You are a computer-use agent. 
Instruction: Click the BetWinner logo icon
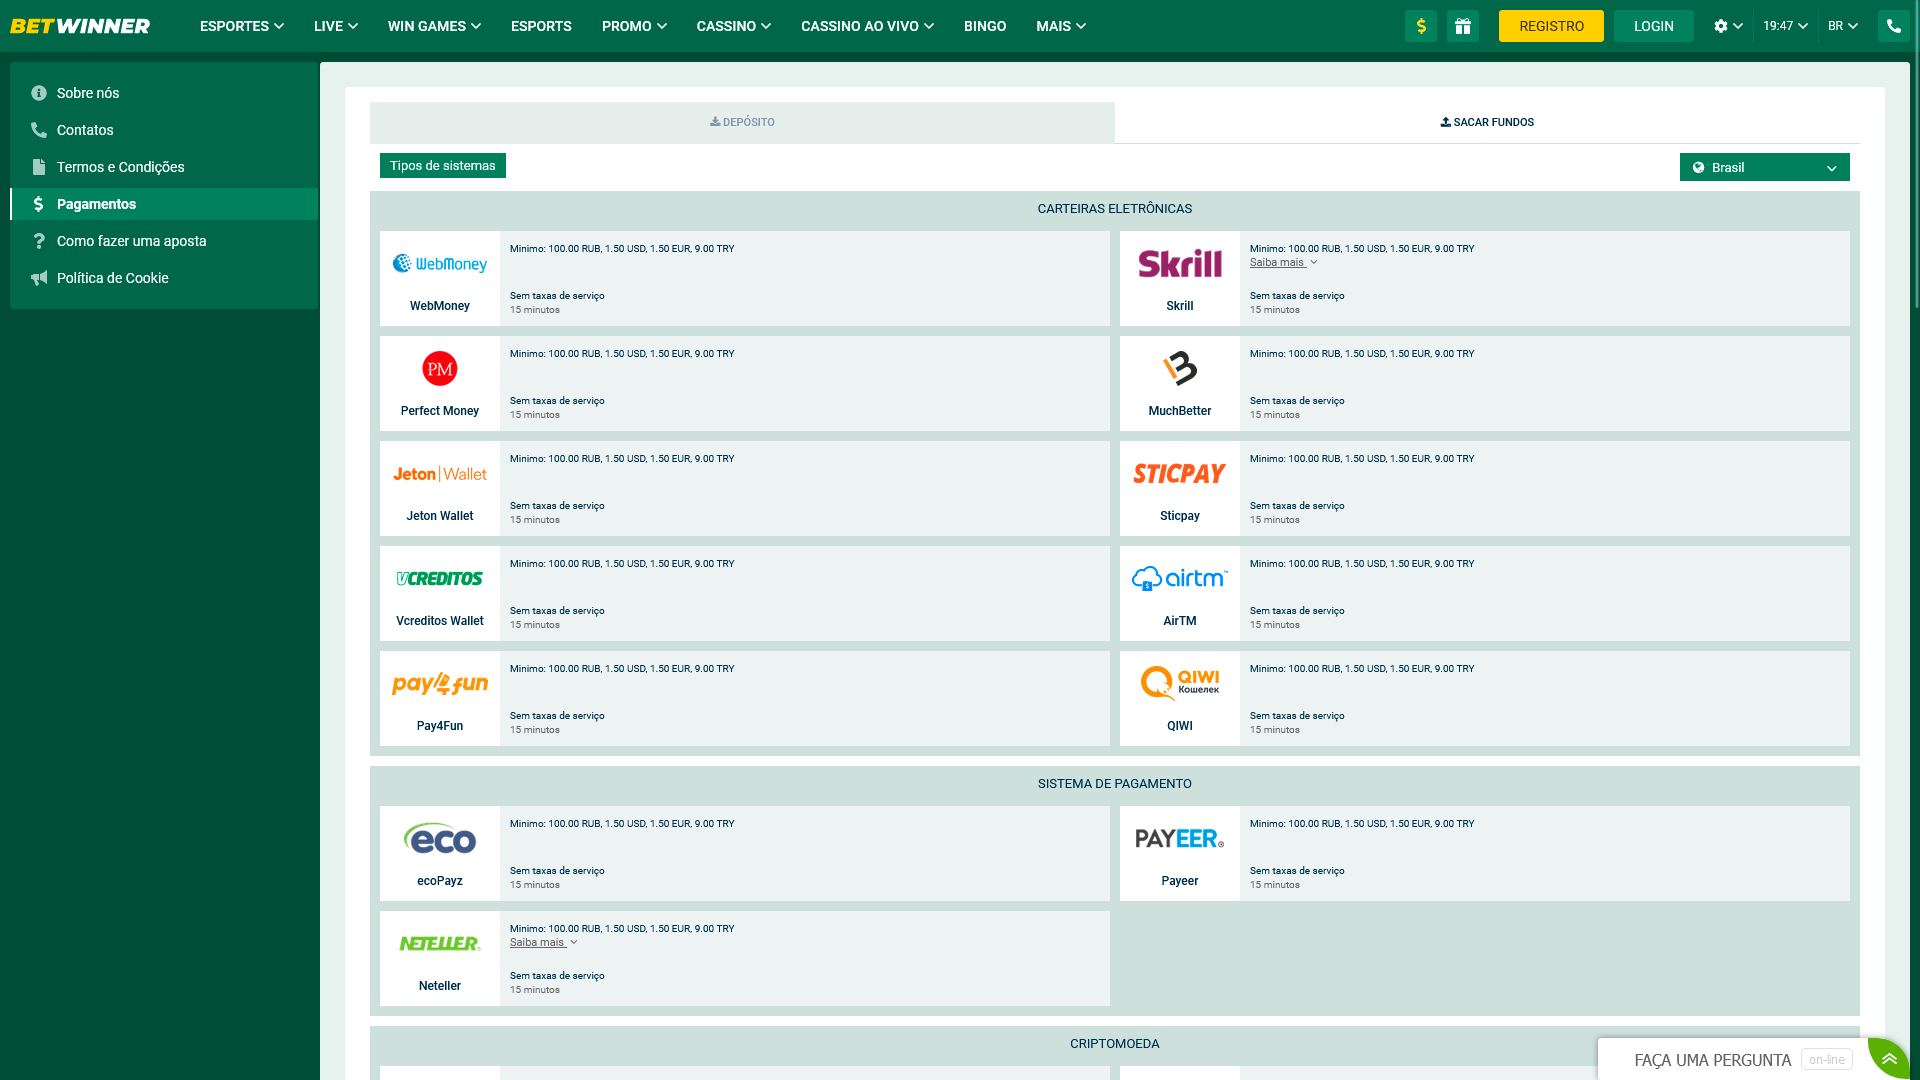tap(83, 25)
